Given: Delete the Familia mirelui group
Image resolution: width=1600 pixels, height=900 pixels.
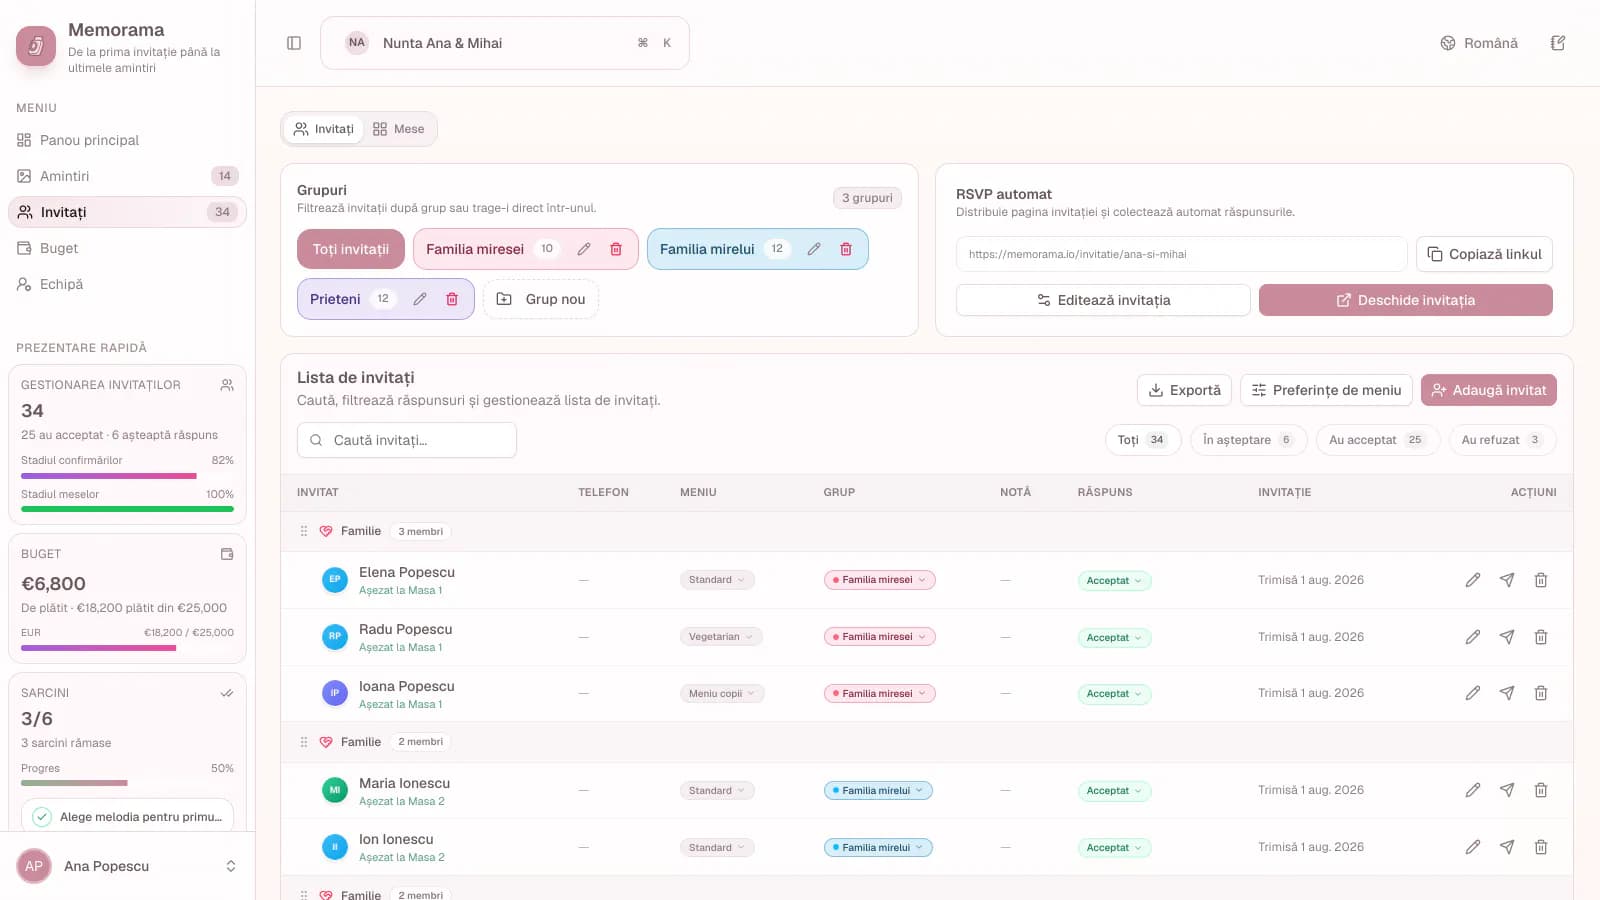Looking at the screenshot, I should click(846, 249).
